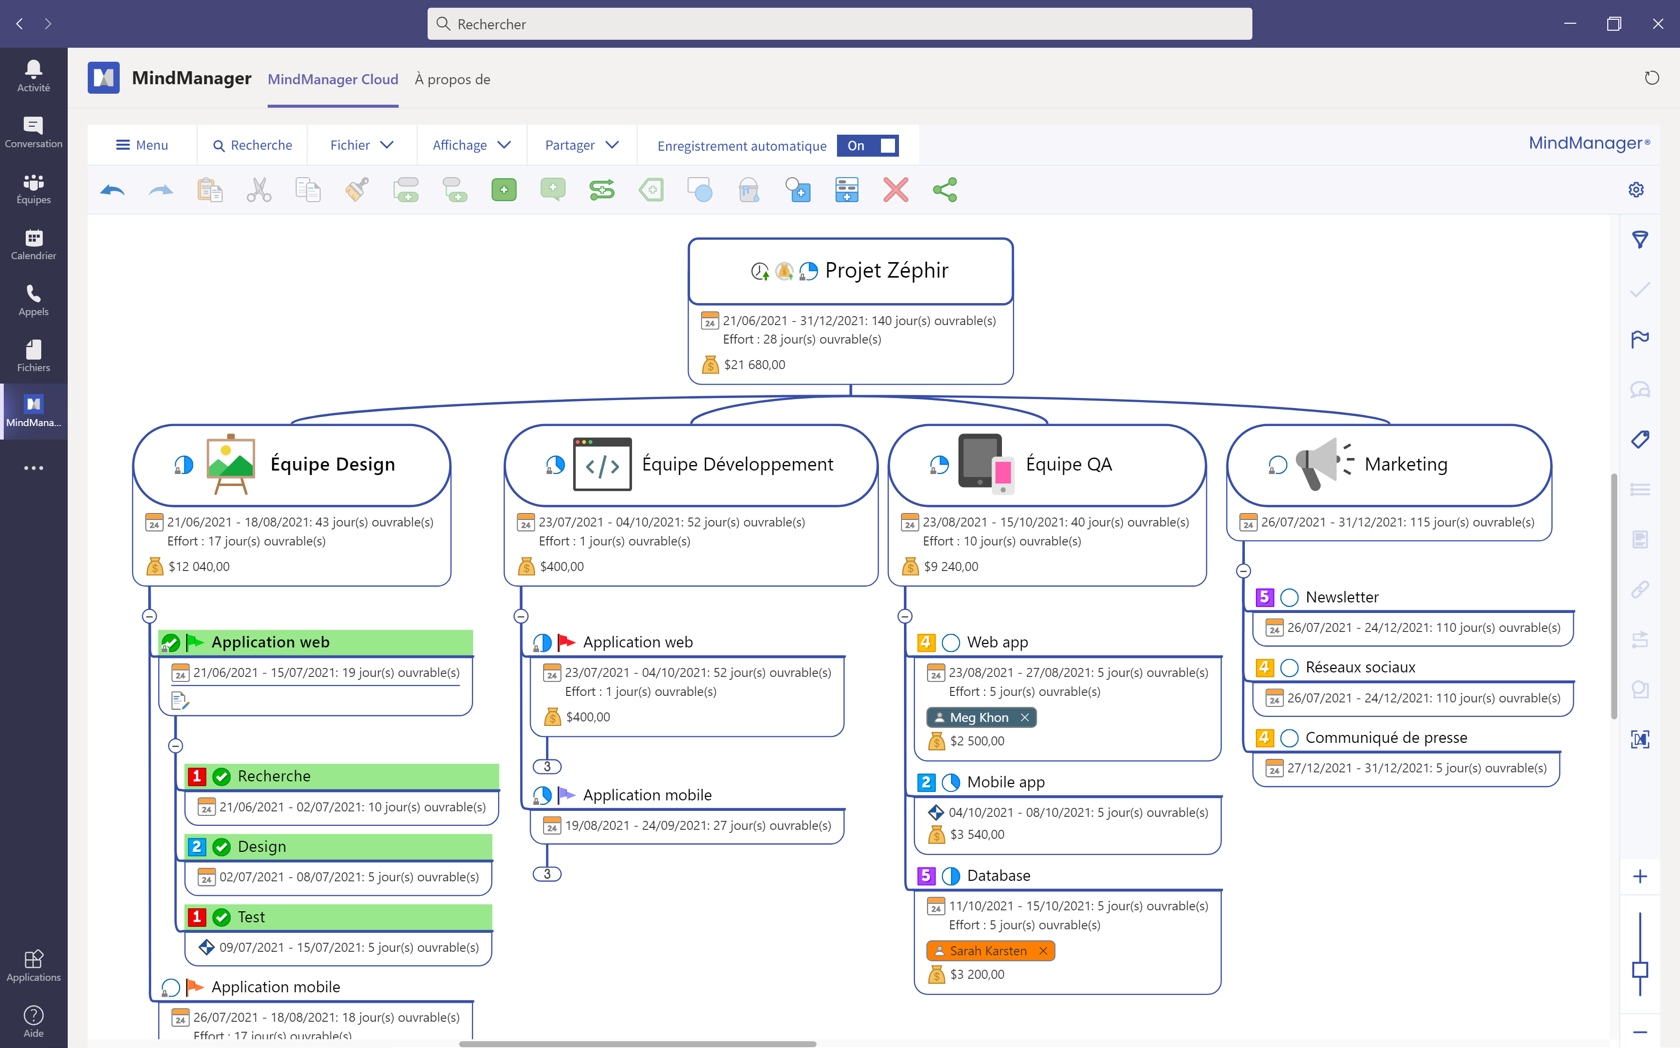Image resolution: width=1680 pixels, height=1048 pixels.
Task: Open the hamburger Menu
Action: pos(141,145)
